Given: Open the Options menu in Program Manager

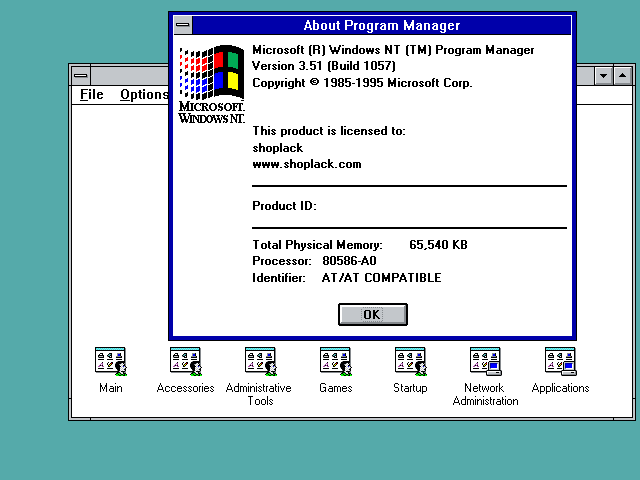Looking at the screenshot, I should (144, 94).
